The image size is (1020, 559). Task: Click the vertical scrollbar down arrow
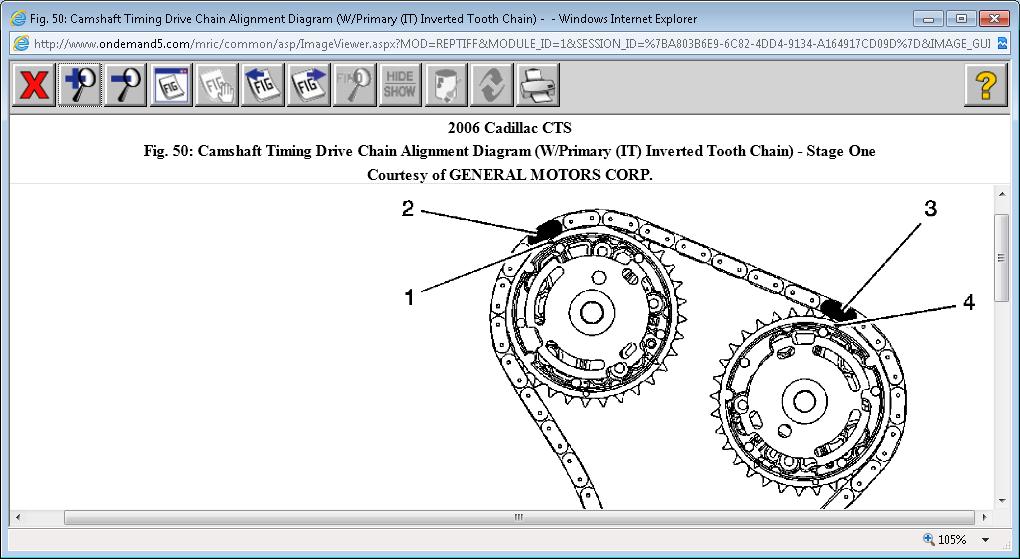tap(1002, 501)
